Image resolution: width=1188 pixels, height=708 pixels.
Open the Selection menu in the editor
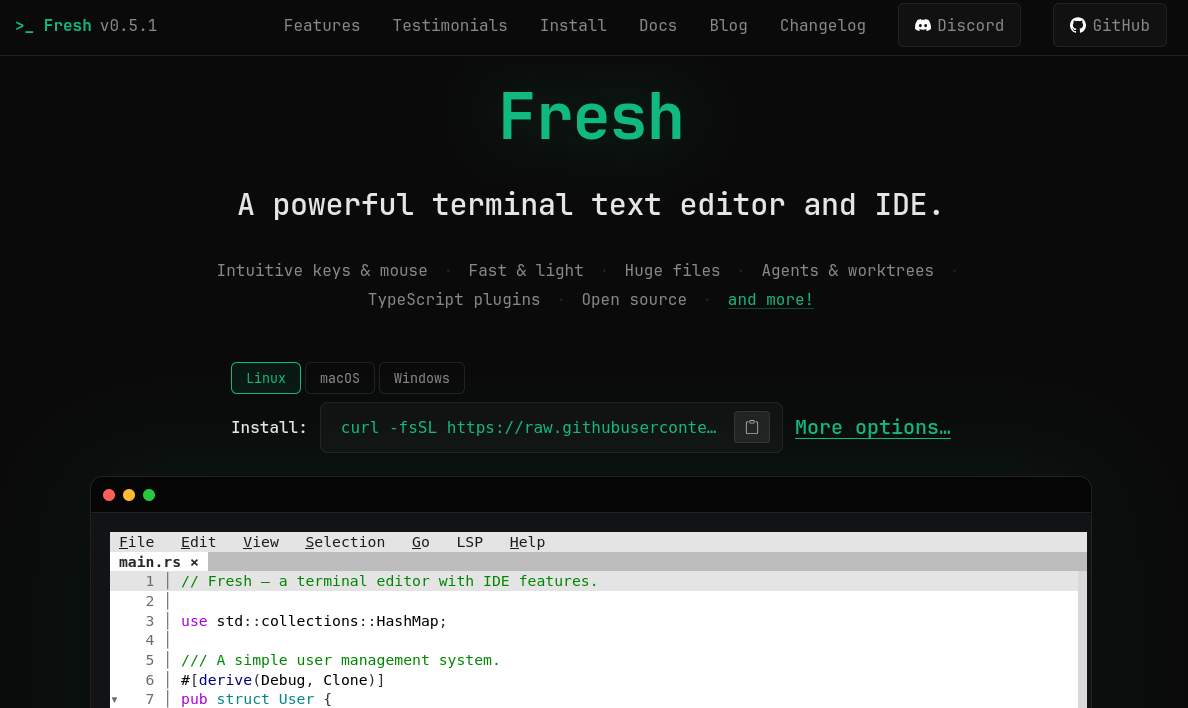click(345, 542)
